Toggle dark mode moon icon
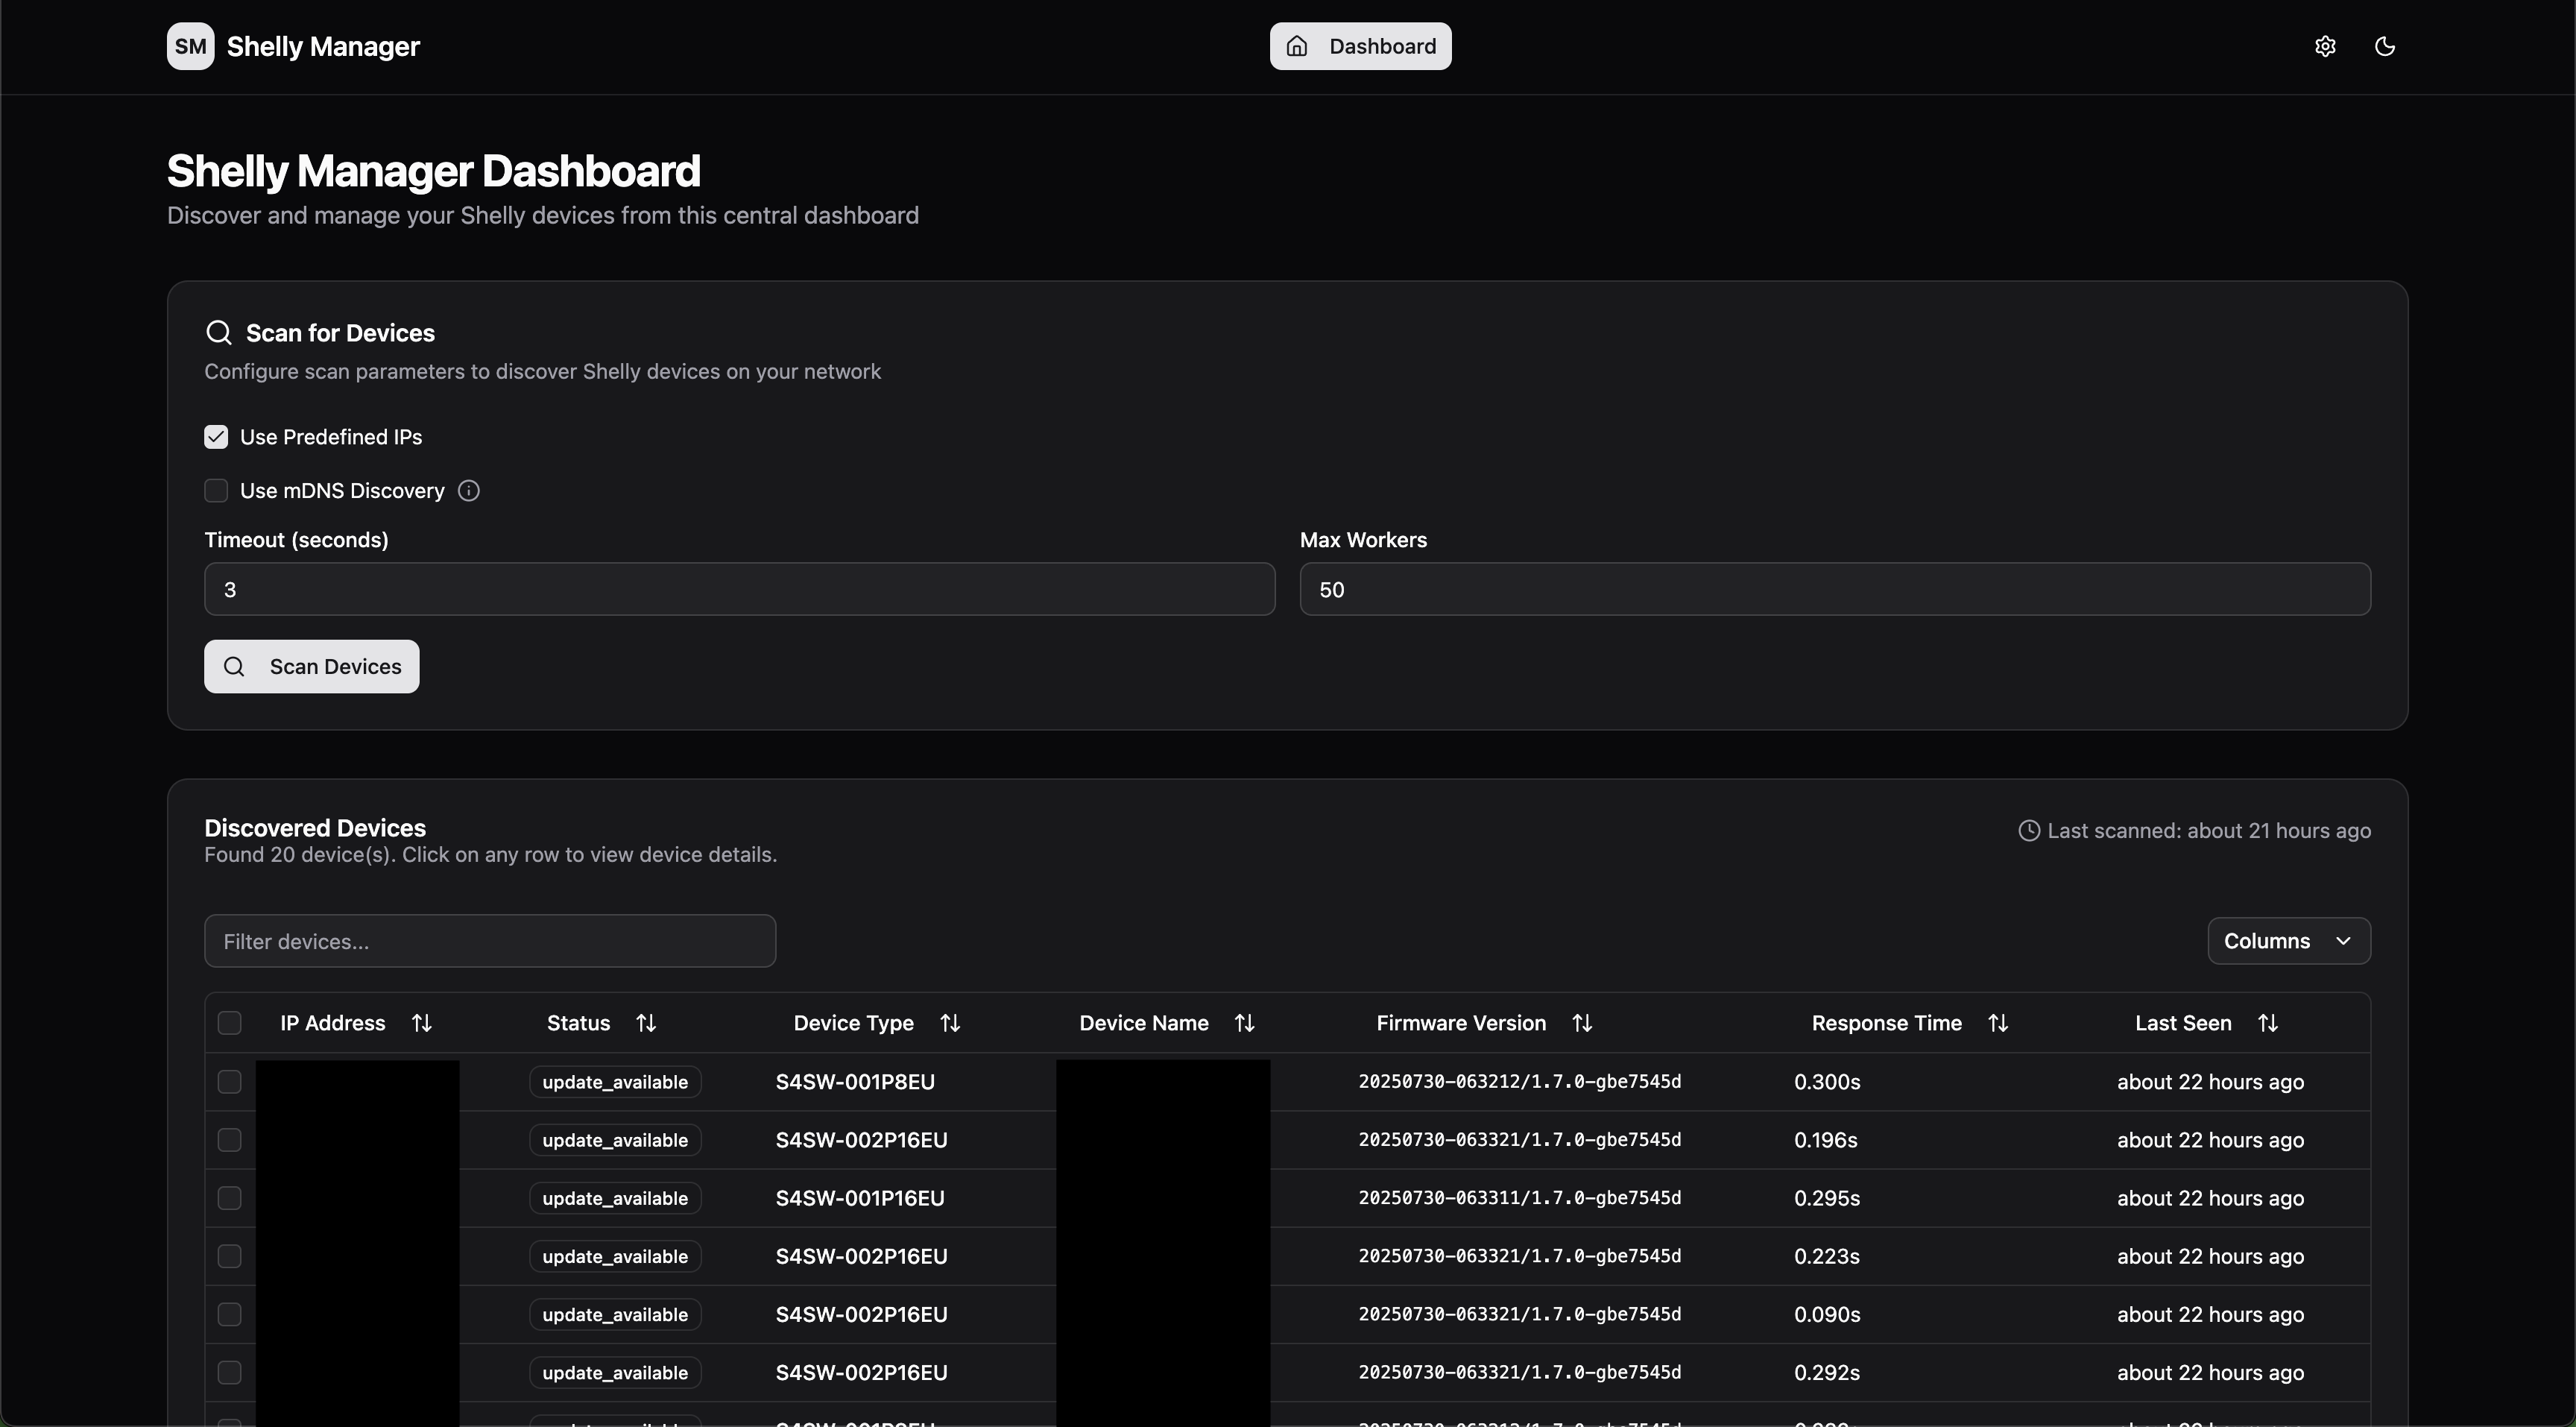The image size is (2576, 1427). pyautogui.click(x=2385, y=46)
